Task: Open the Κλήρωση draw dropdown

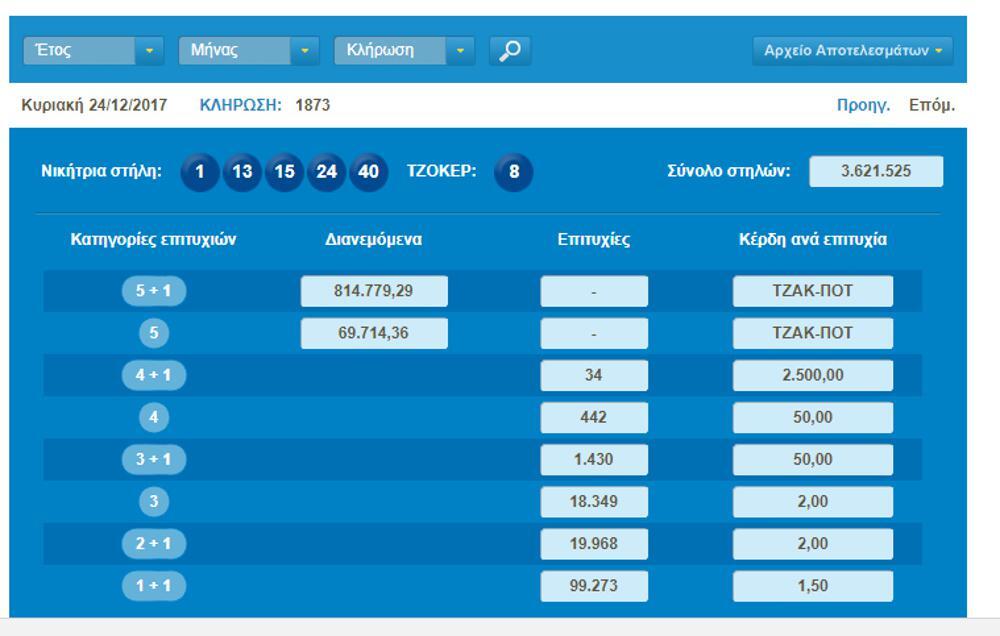Action: tap(404, 50)
